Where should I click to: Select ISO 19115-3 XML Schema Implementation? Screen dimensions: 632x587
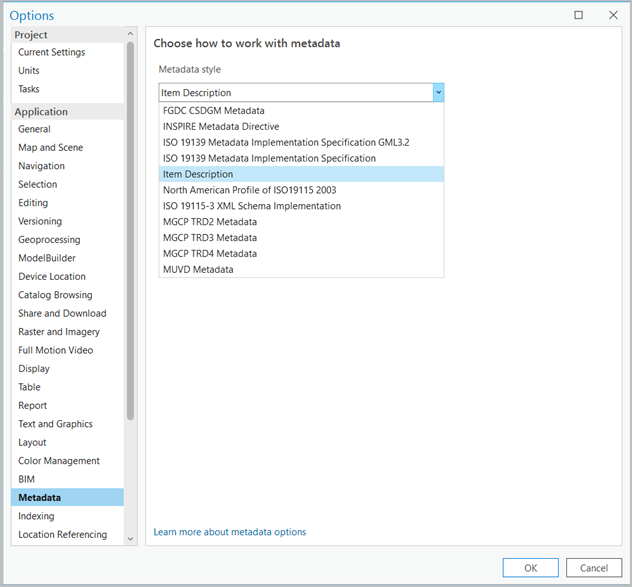click(x=251, y=206)
